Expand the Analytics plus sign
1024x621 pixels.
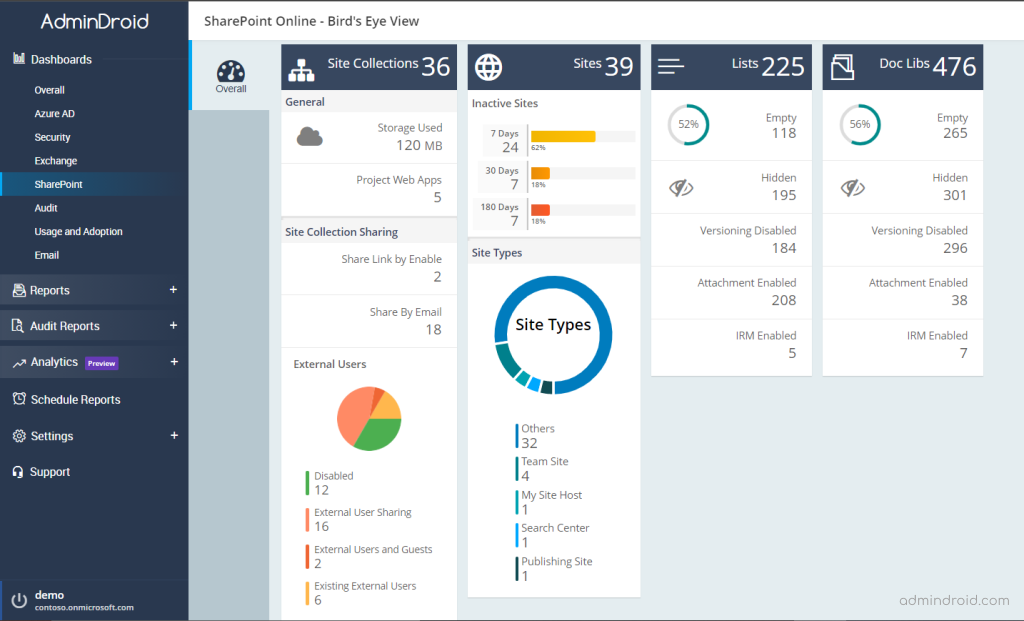tap(174, 361)
